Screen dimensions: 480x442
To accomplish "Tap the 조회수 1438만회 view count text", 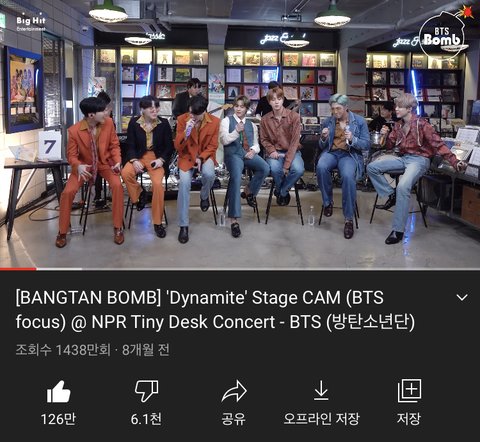I will coord(63,350).
